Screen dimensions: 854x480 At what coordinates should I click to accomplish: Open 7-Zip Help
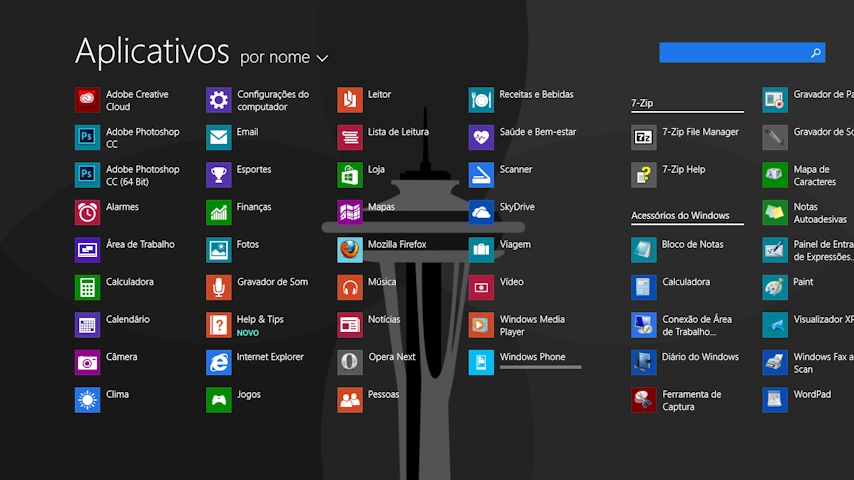click(644, 175)
